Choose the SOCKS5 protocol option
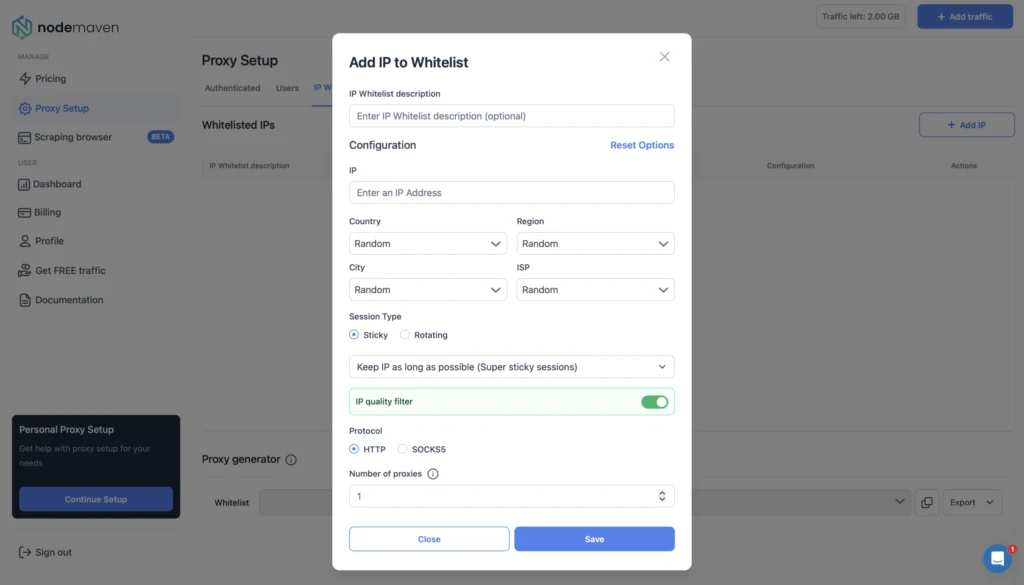The width and height of the screenshot is (1024, 585). click(x=402, y=449)
